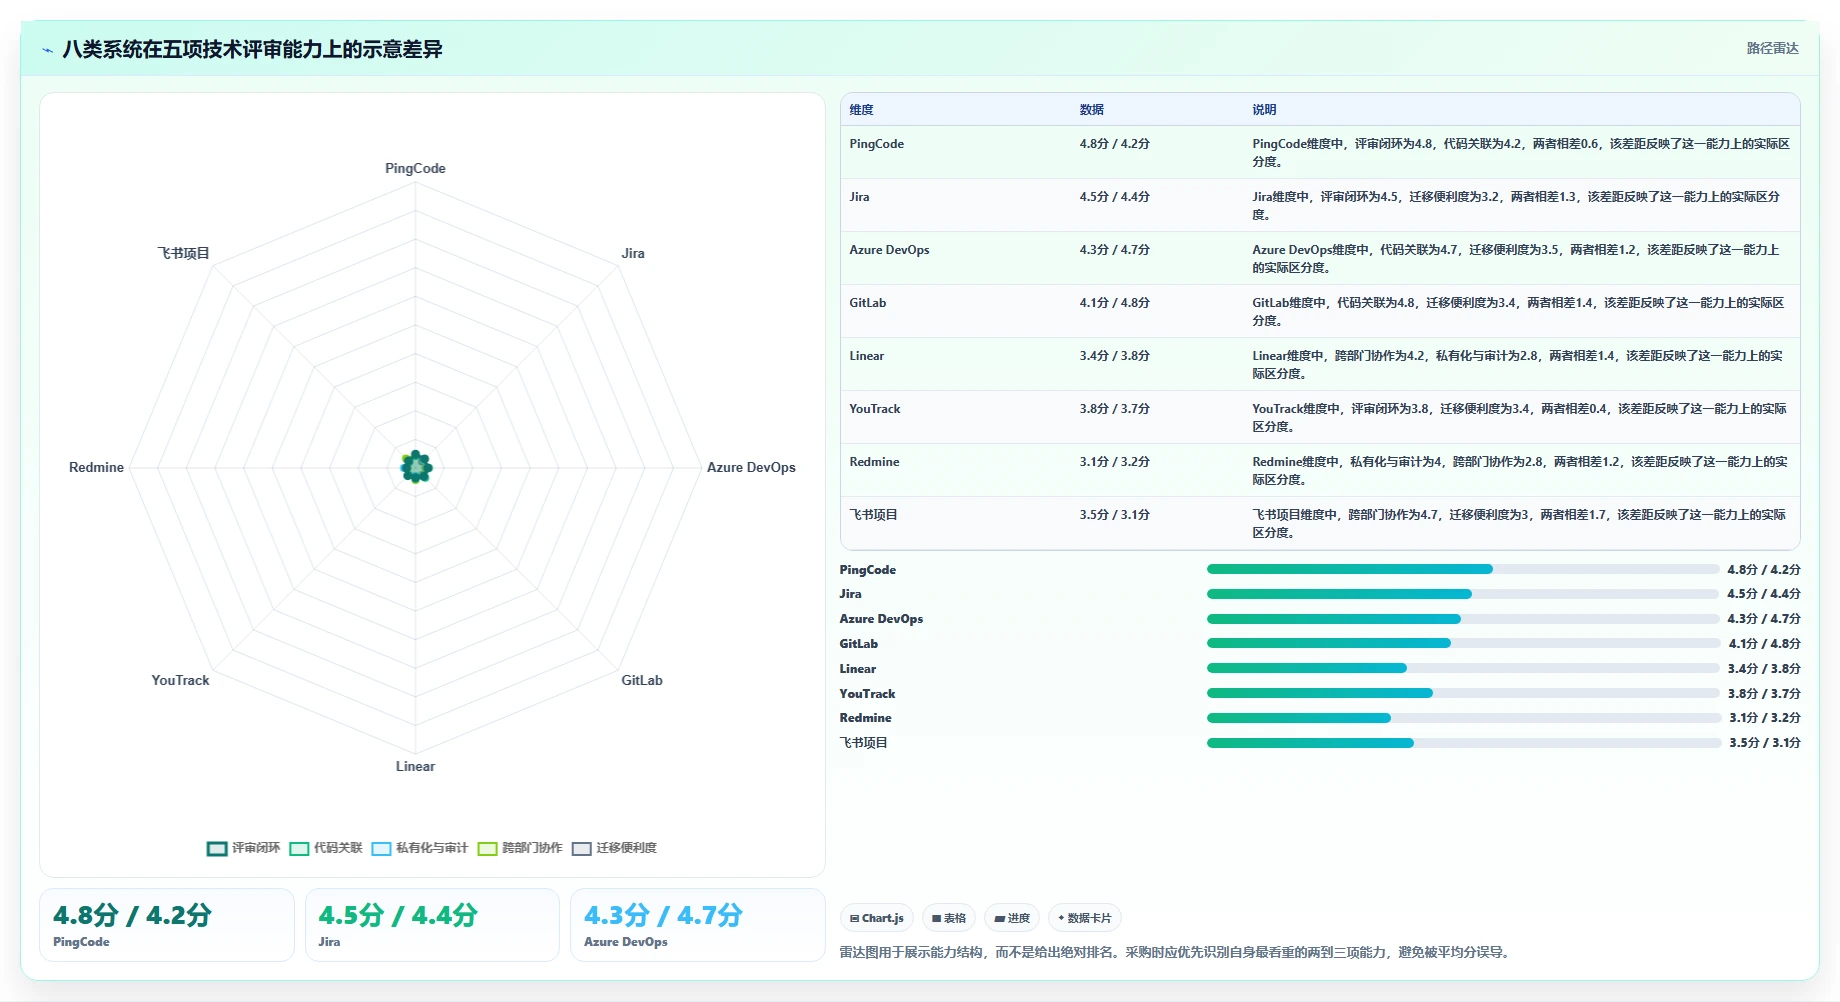Select the PingCode score card
This screenshot has height=1002, width=1840.
[x=167, y=925]
